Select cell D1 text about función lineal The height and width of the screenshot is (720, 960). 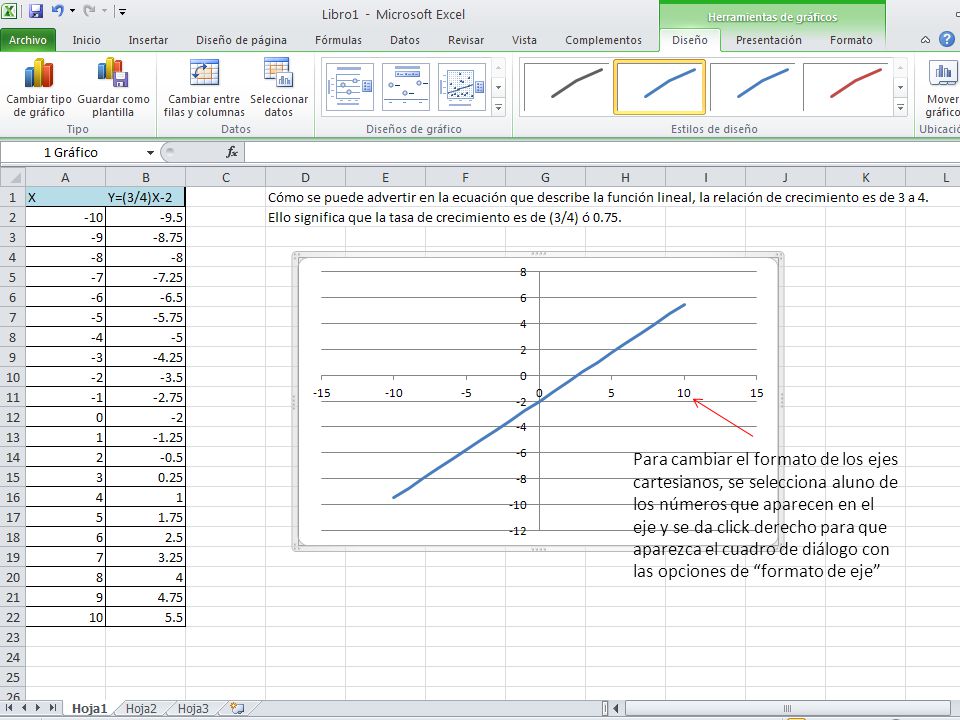point(598,197)
